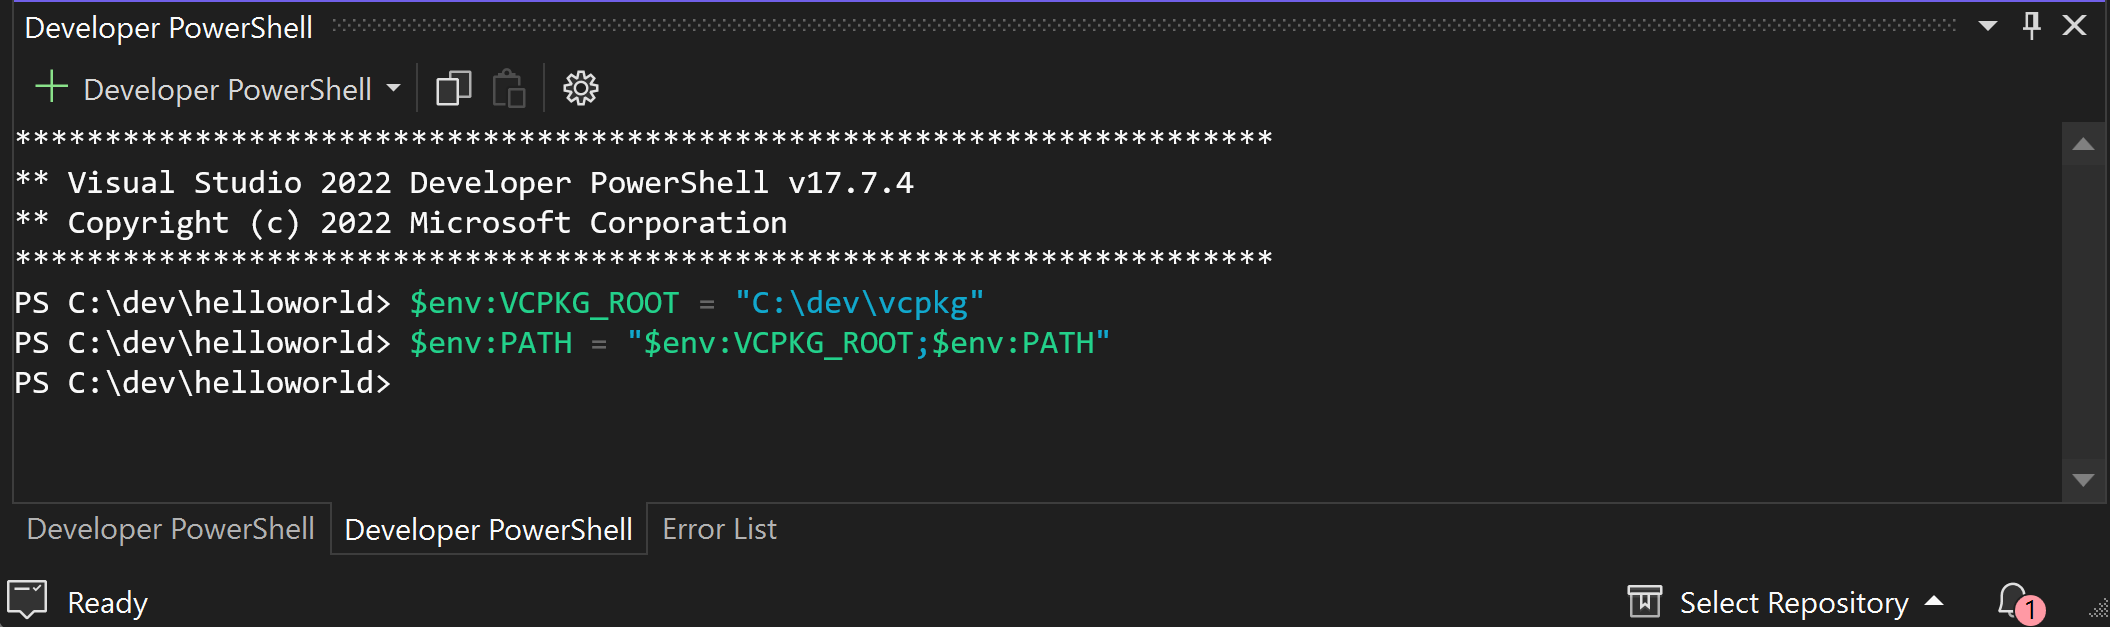Copy the terminal output using copy icon
The width and height of the screenshot is (2110, 629).
[453, 88]
